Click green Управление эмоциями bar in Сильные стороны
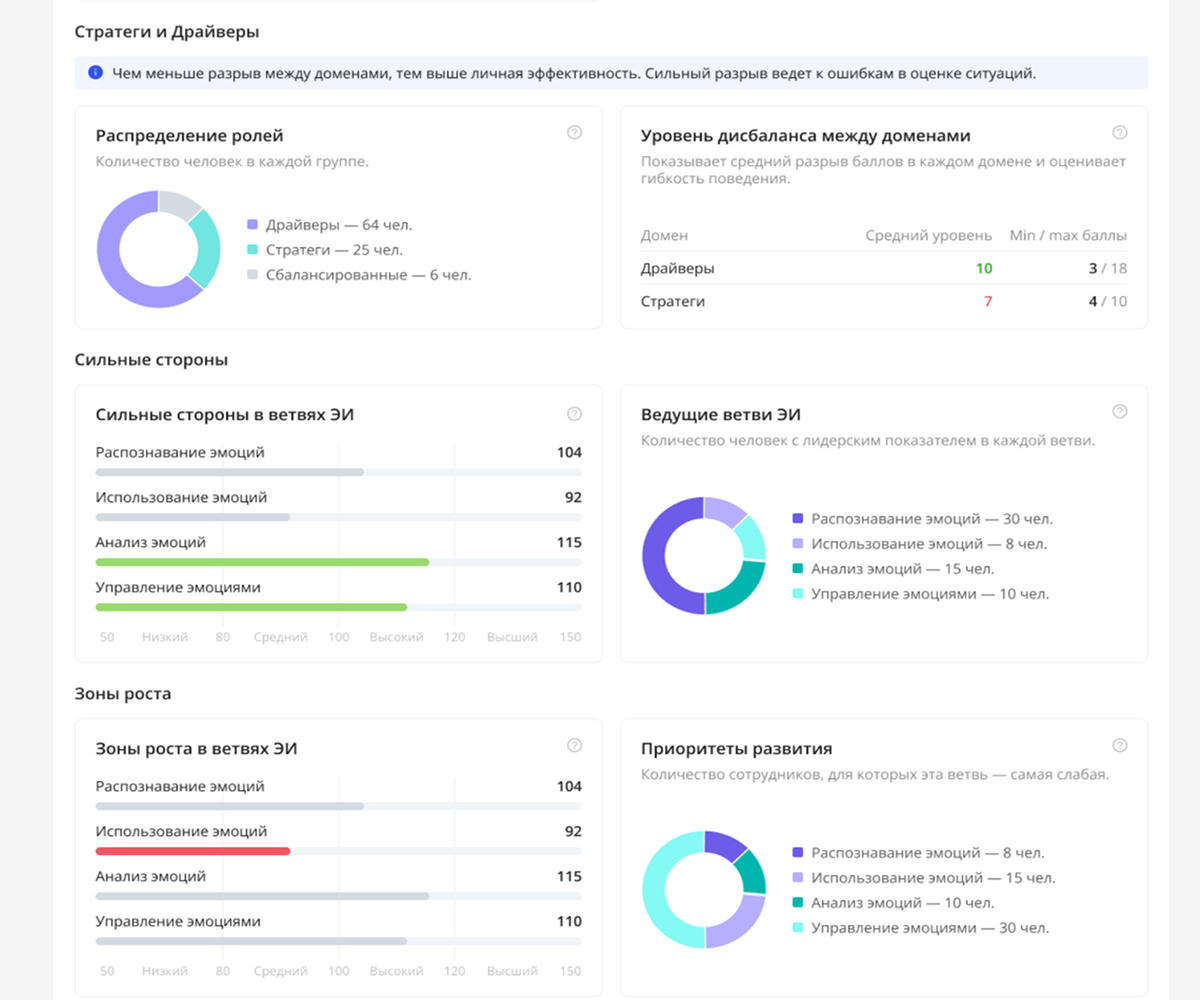This screenshot has width=1200, height=1000. [252, 607]
